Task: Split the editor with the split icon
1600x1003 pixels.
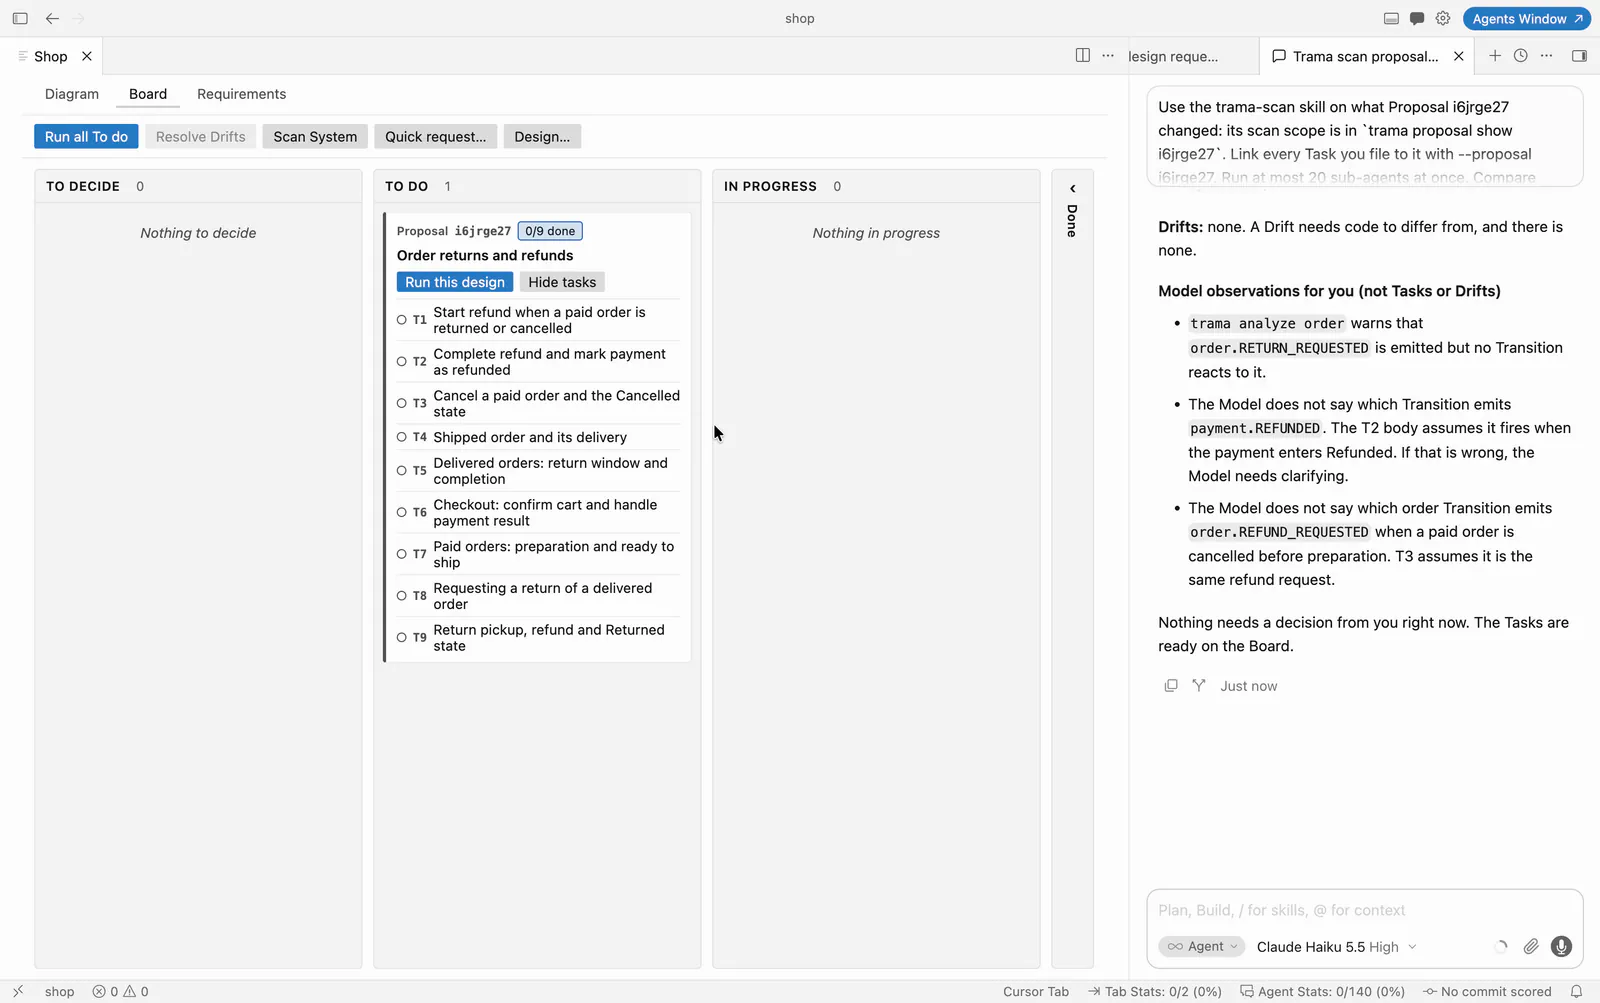Action: coord(1082,56)
